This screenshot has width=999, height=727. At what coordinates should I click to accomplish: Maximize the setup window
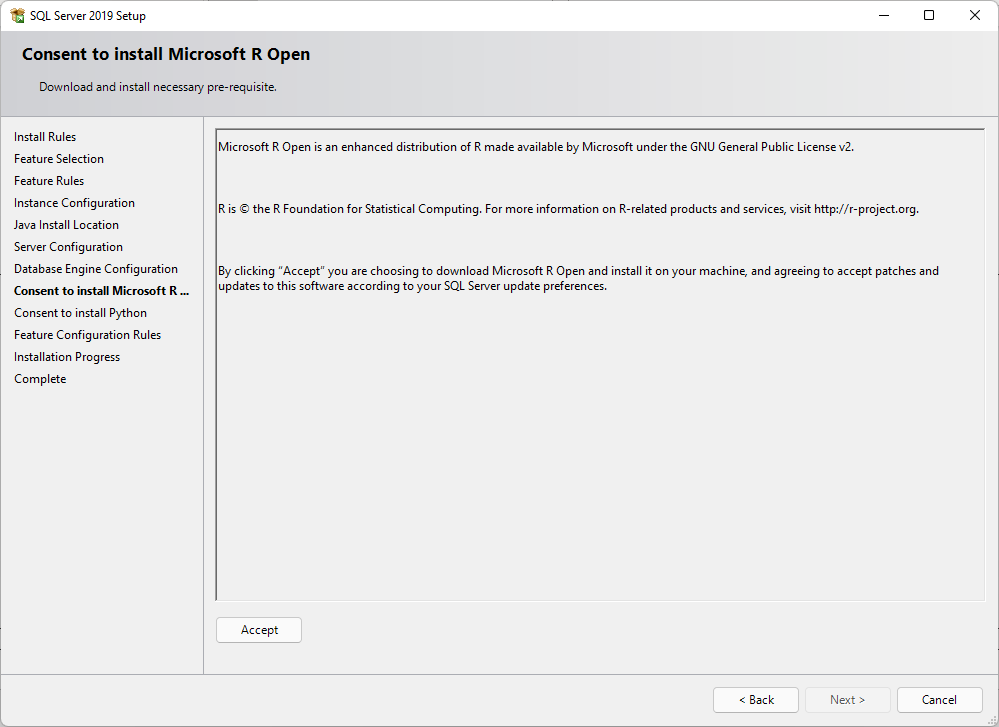(929, 15)
